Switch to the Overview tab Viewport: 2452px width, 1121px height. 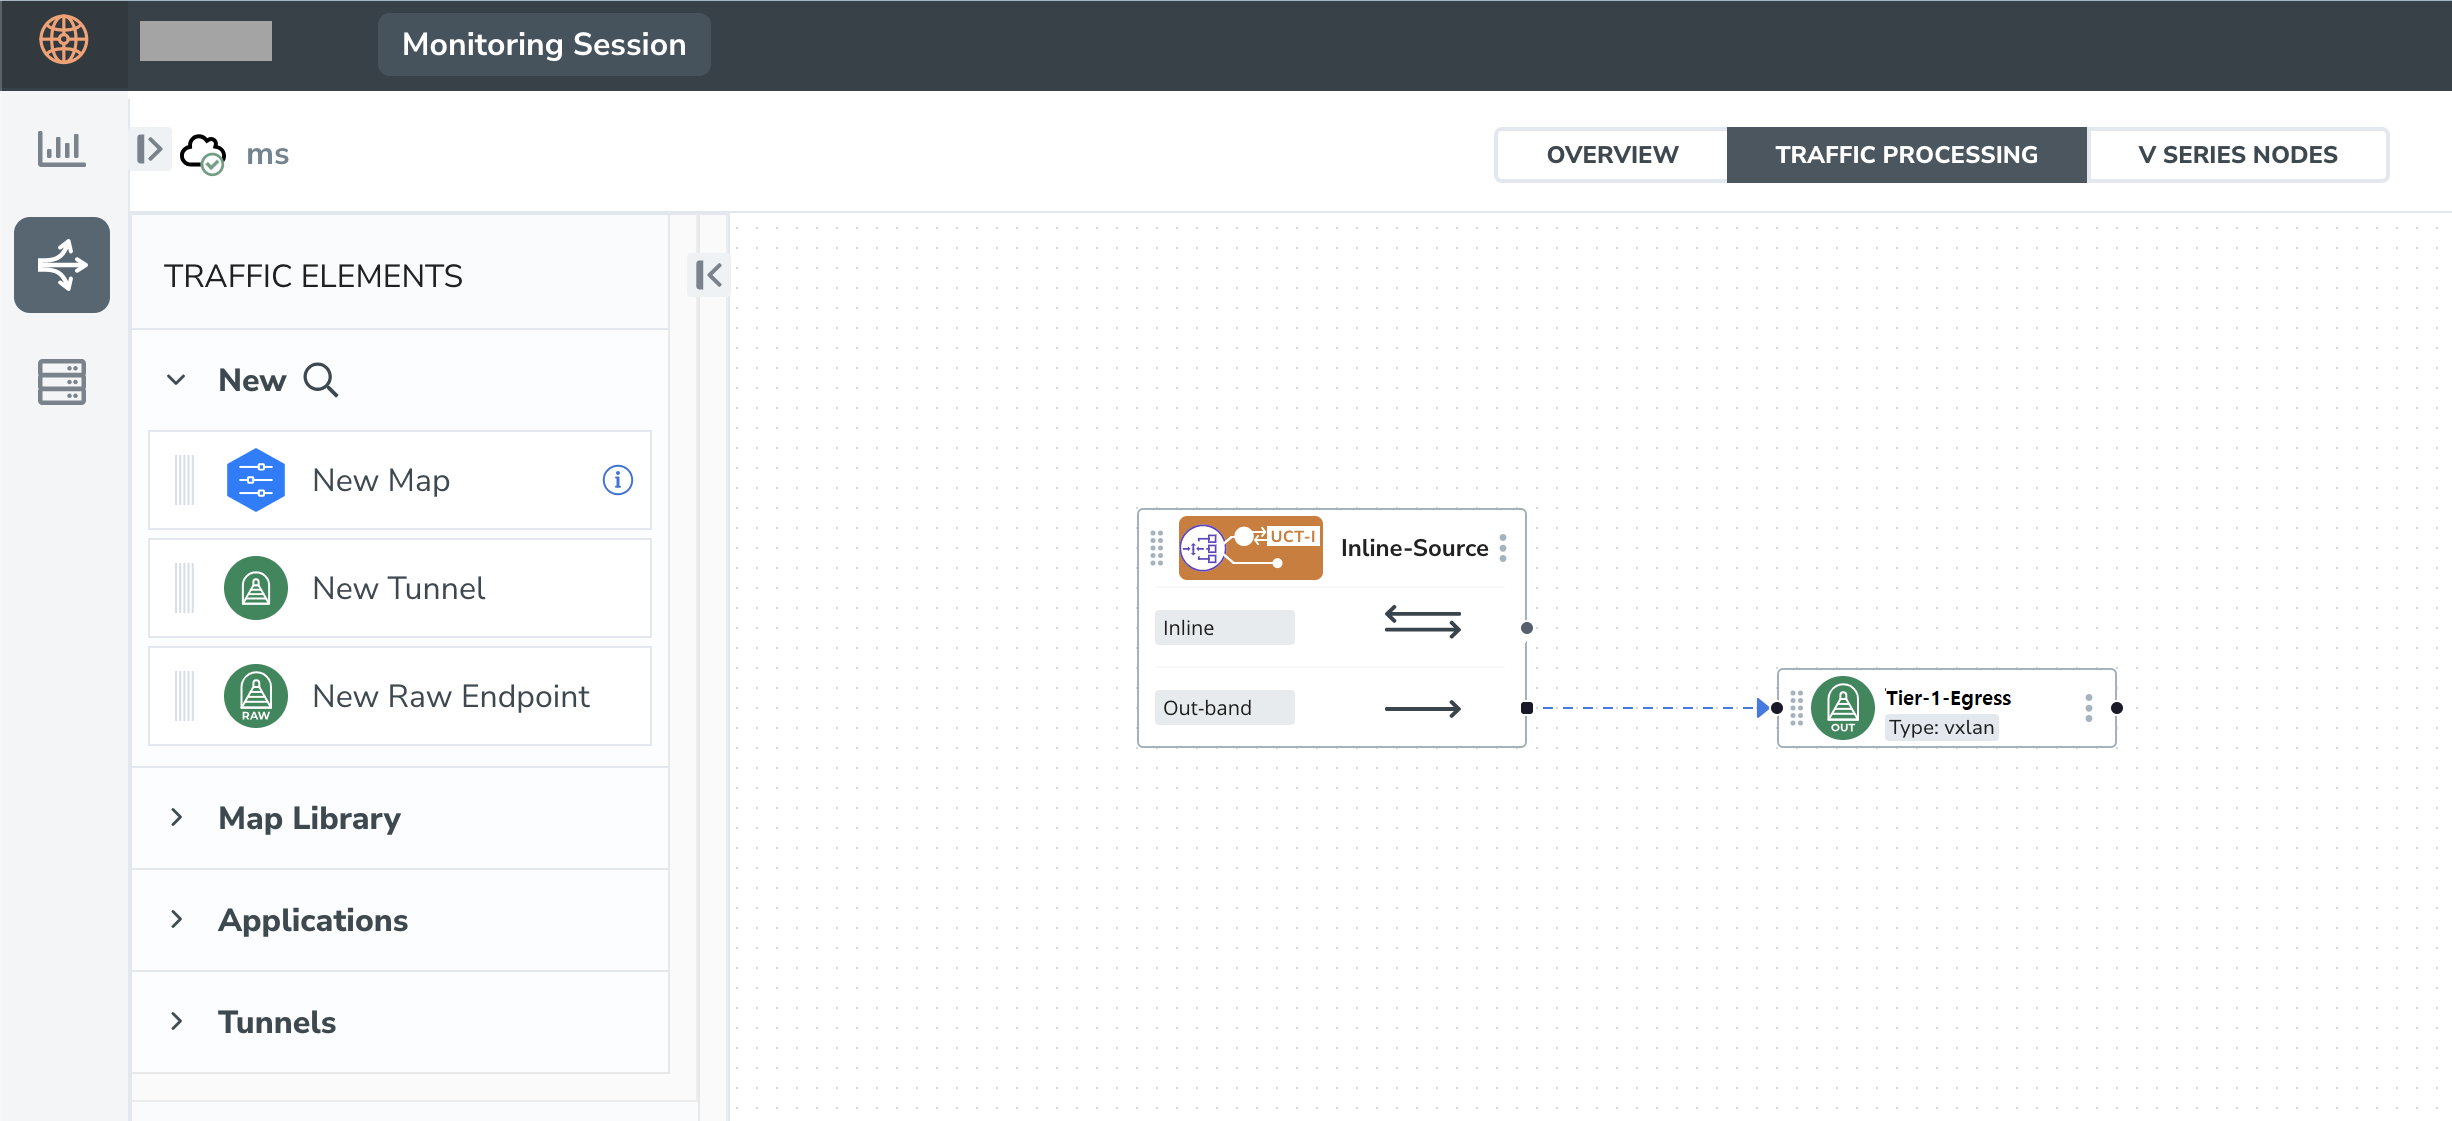click(1611, 155)
